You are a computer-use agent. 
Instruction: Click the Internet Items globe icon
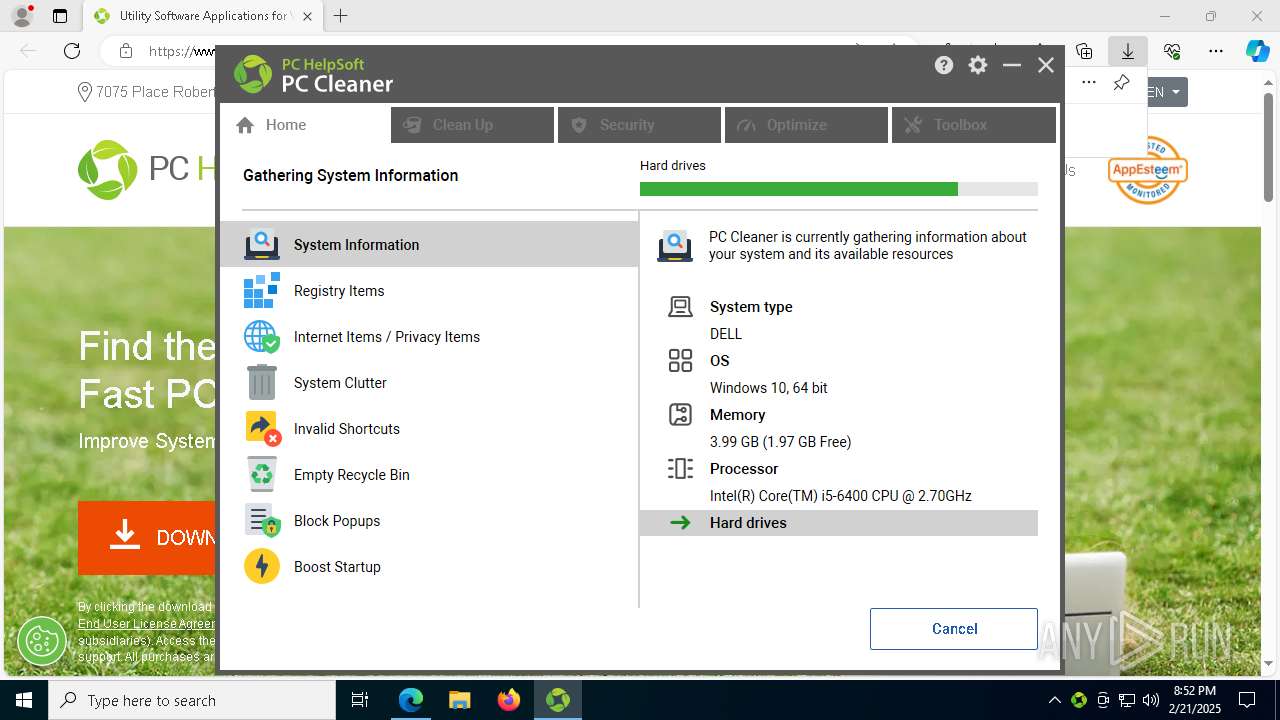click(x=262, y=336)
